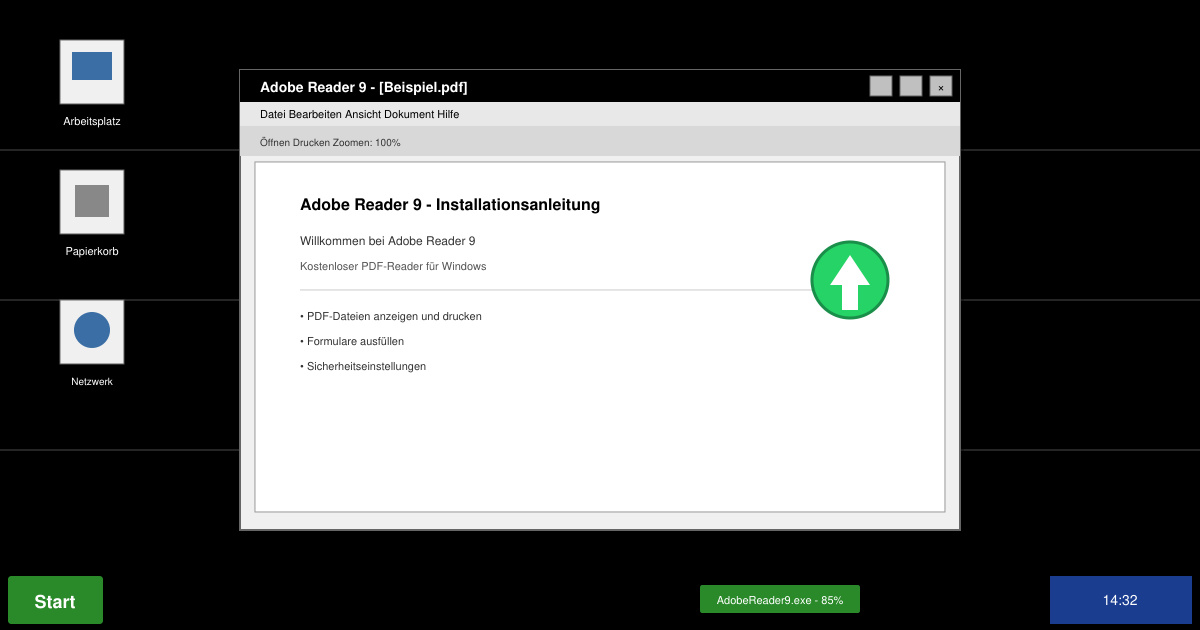Open the Arbeitsplatz desktop icon

click(92, 72)
